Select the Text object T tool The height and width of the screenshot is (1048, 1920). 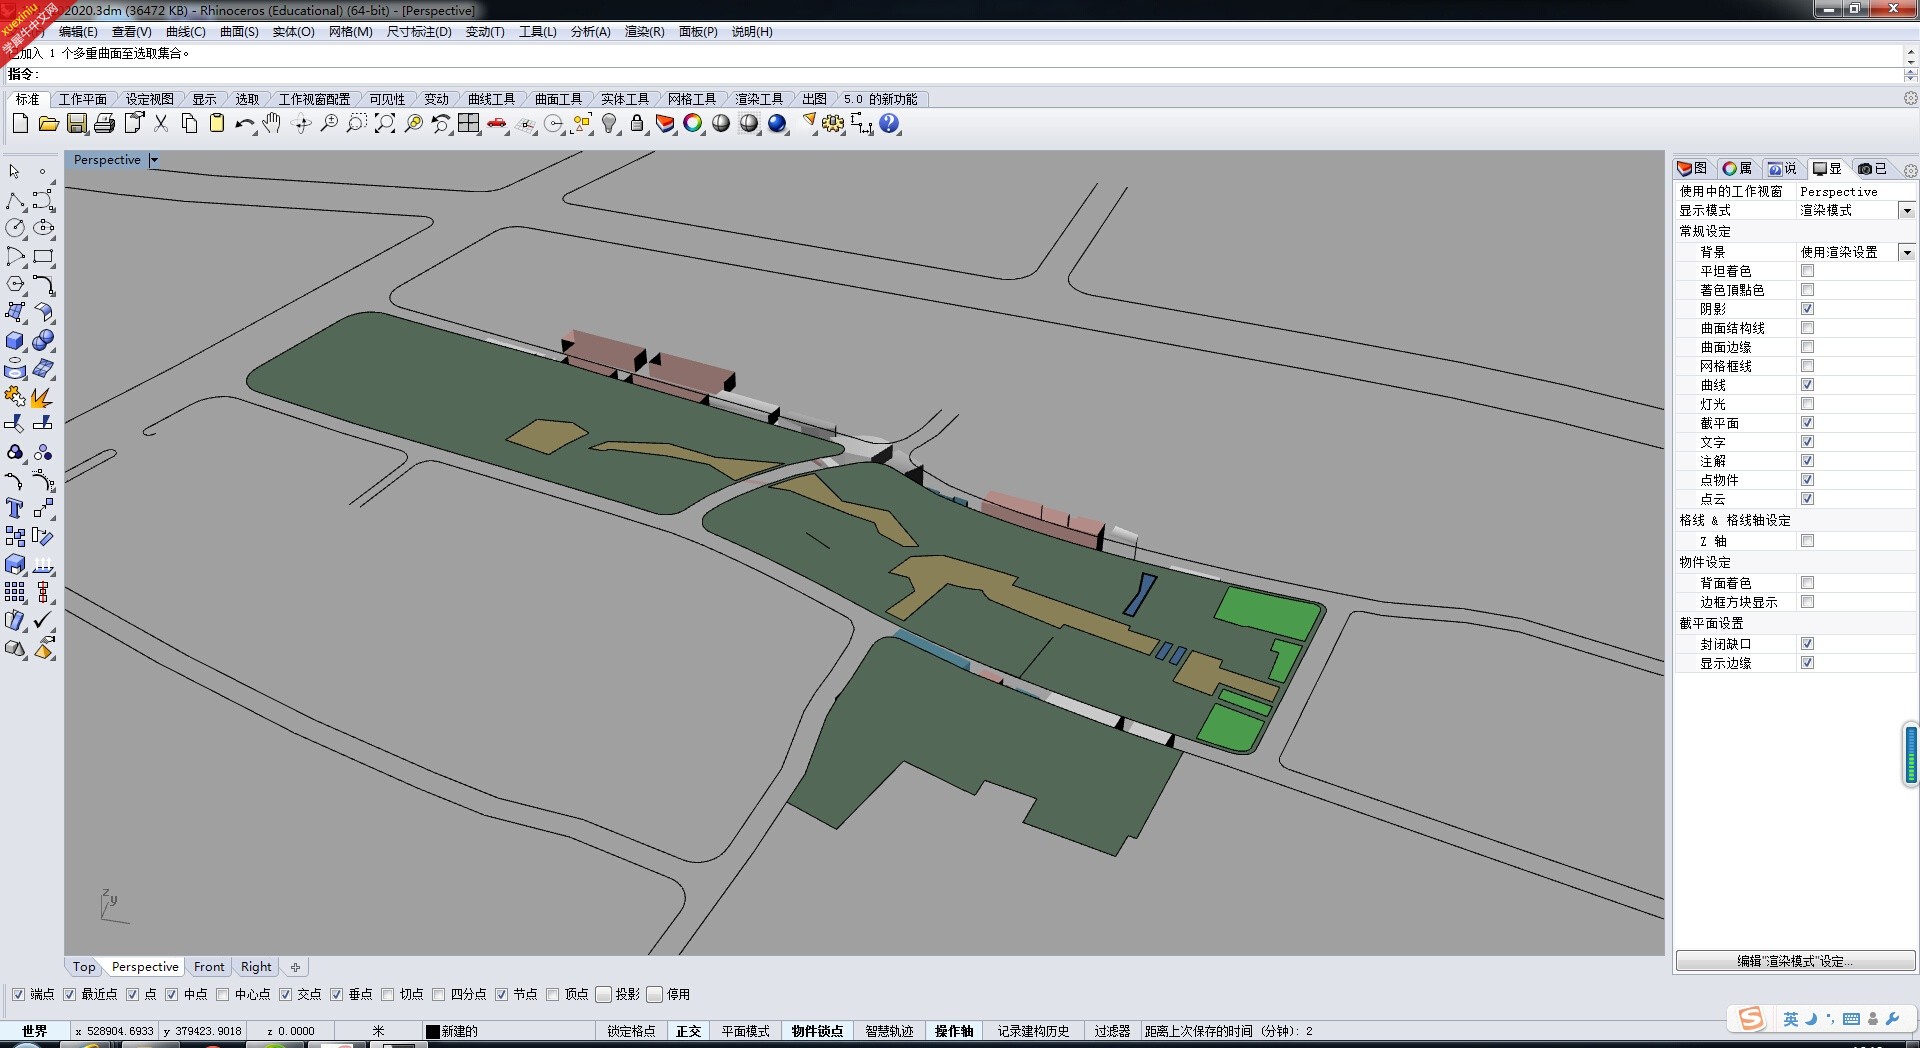(x=15, y=508)
